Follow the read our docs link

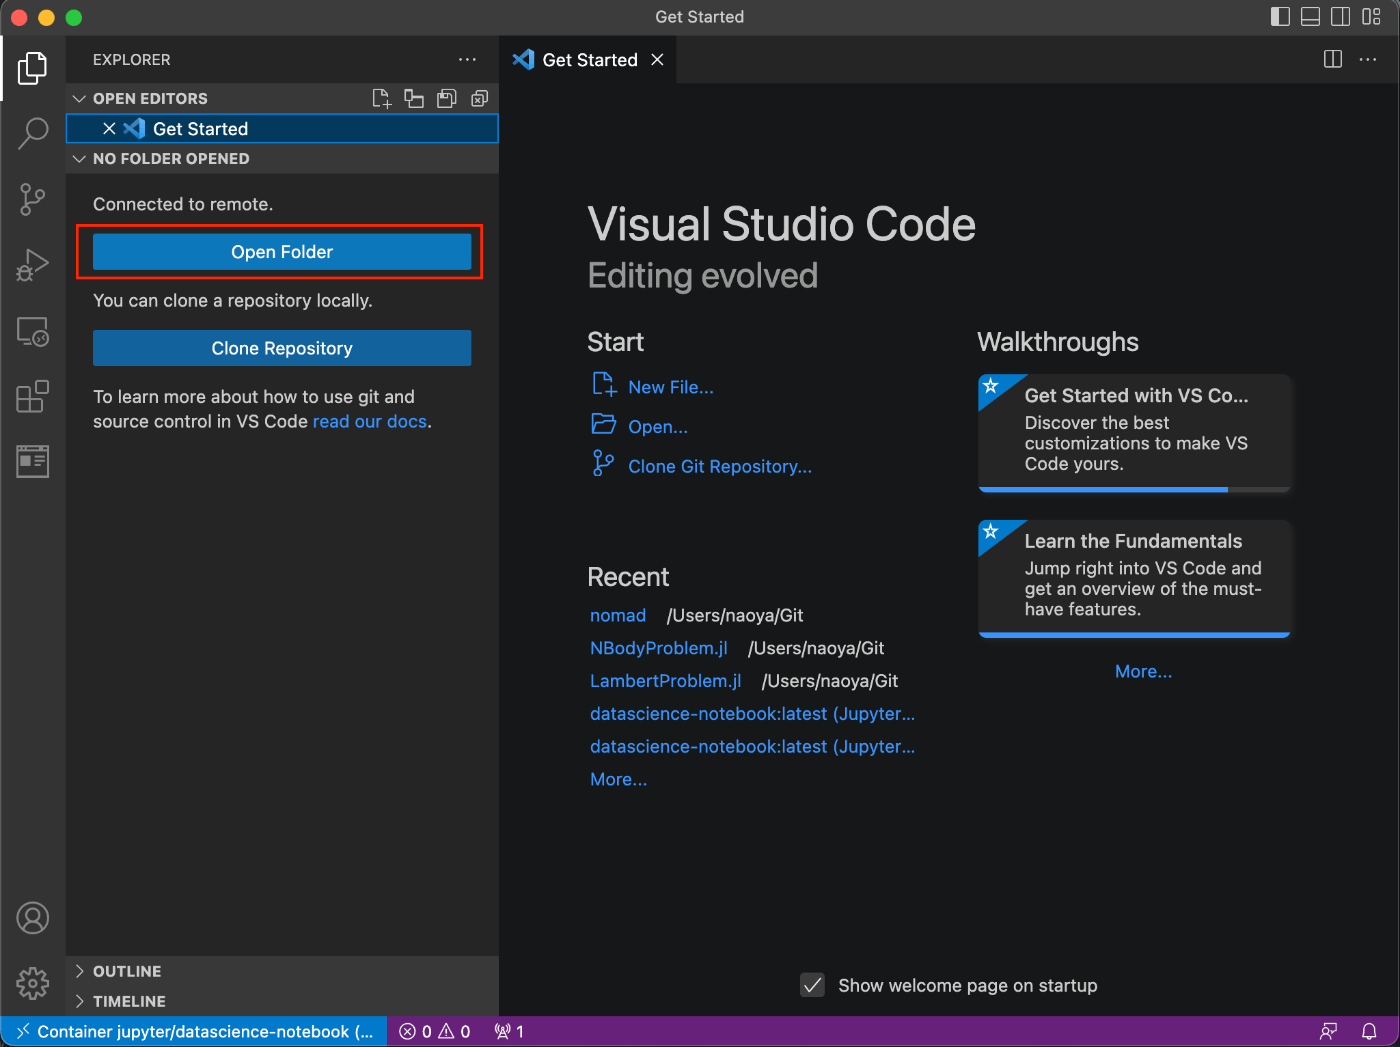tap(370, 421)
